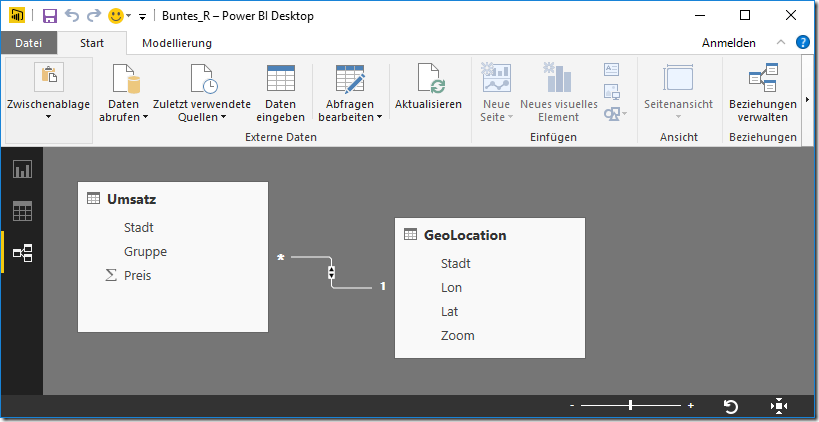Click the Neue Seite icon
Image resolution: width=819 pixels, height=422 pixels.
(x=496, y=77)
